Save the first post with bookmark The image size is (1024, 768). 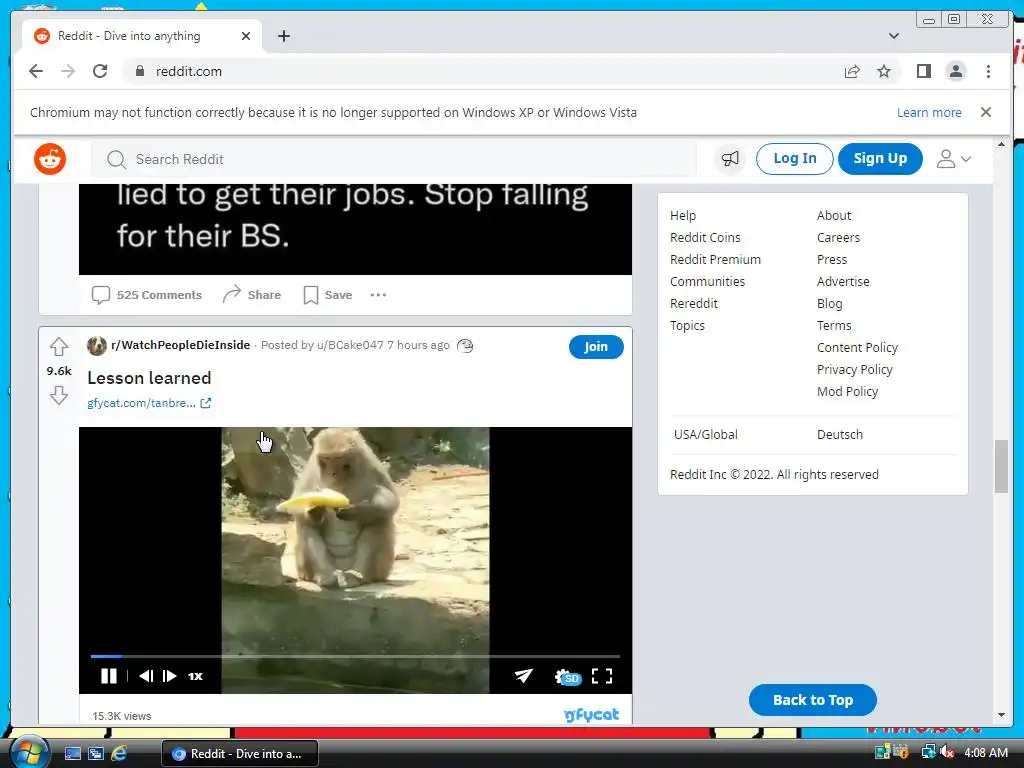[x=328, y=295]
